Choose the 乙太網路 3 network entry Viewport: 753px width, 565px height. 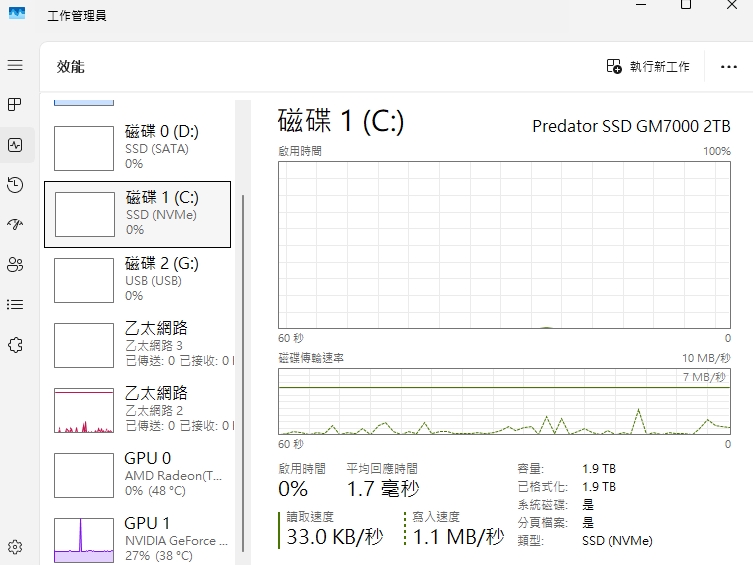pyautogui.click(x=138, y=344)
